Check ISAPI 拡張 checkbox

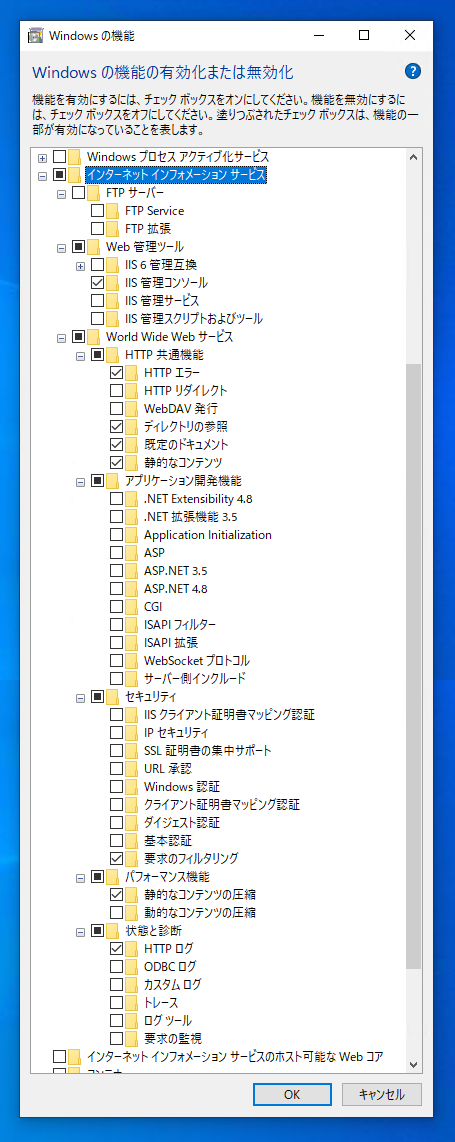[x=116, y=642]
